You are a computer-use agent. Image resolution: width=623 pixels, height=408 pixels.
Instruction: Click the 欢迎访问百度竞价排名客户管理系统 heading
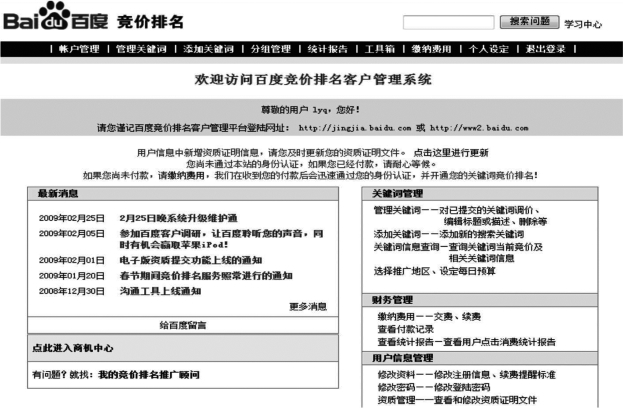point(313,79)
